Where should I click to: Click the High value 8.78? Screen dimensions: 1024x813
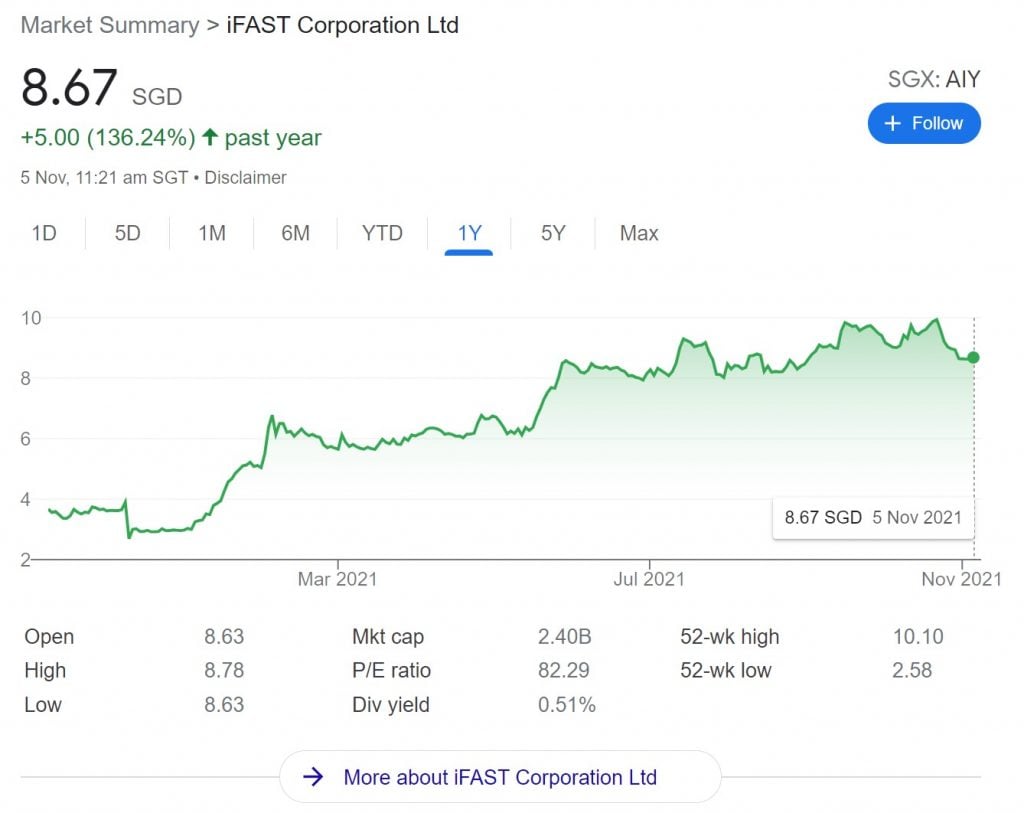point(224,671)
